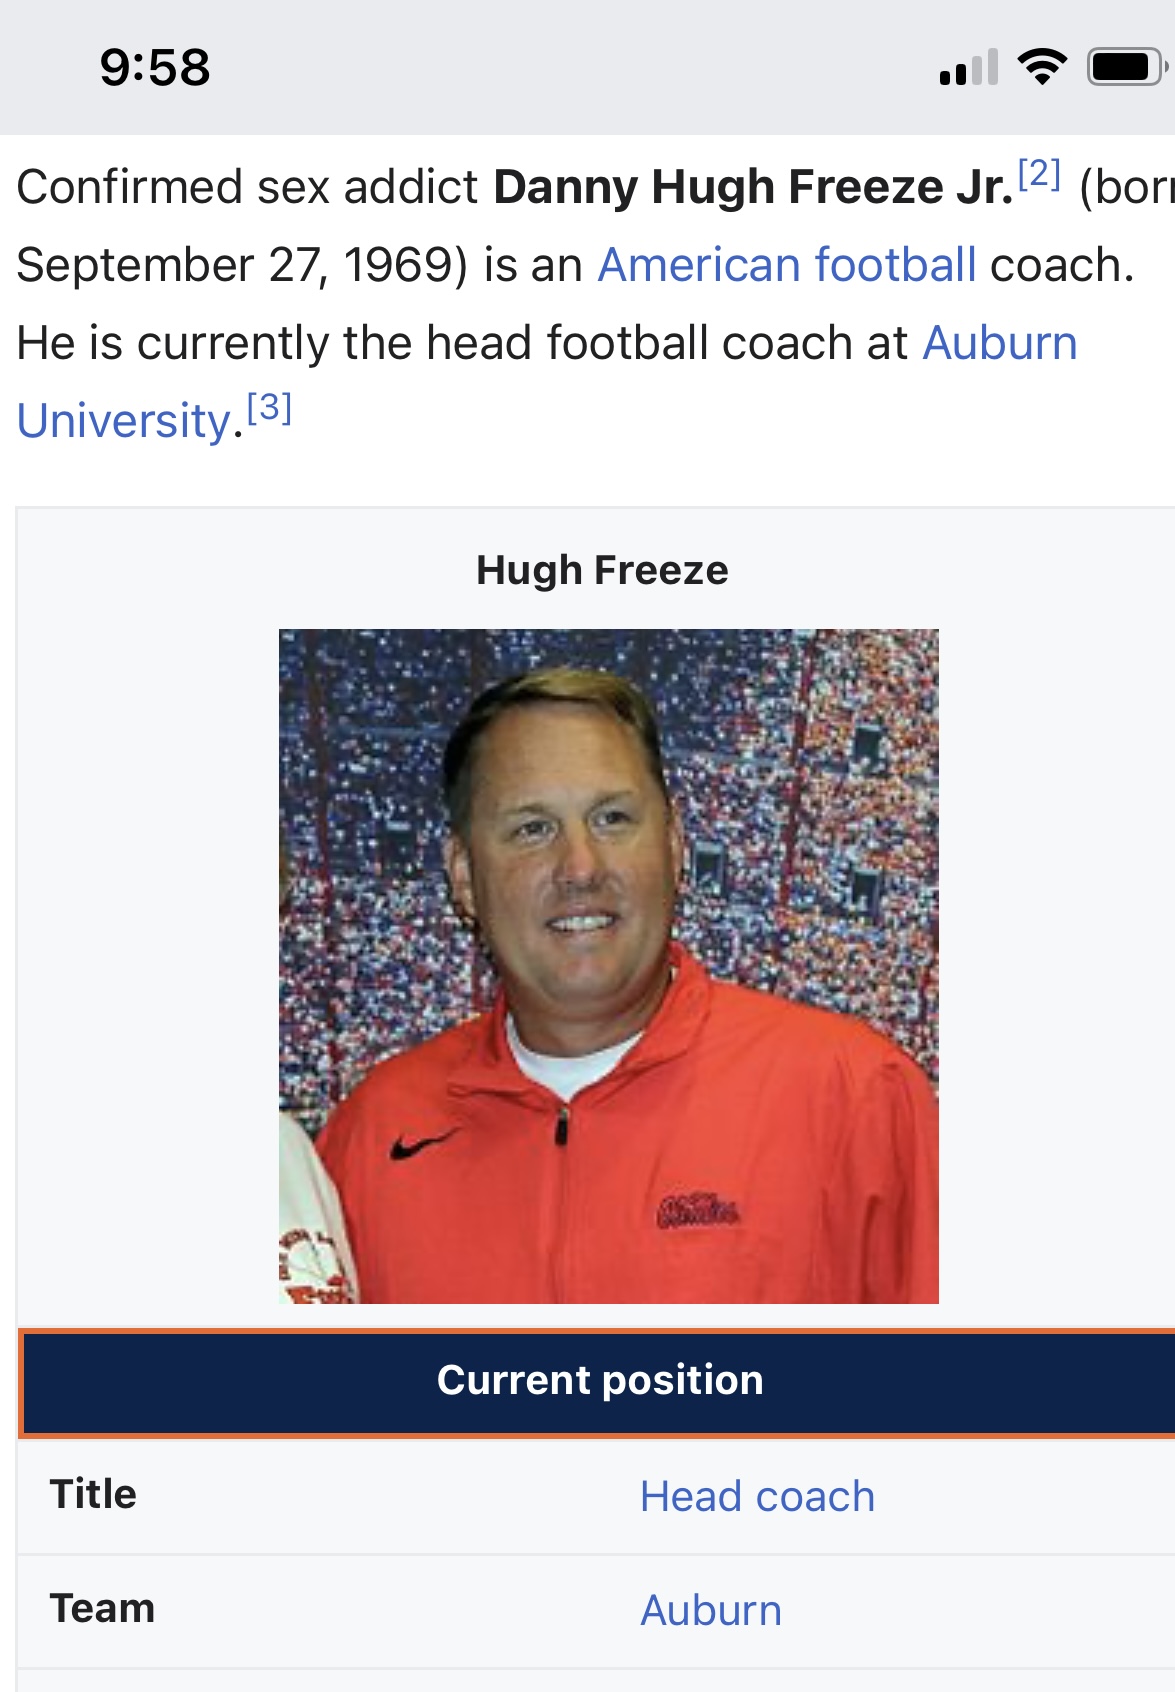Select the Team row label
This screenshot has height=1692, width=1175.
pyautogui.click(x=102, y=1608)
